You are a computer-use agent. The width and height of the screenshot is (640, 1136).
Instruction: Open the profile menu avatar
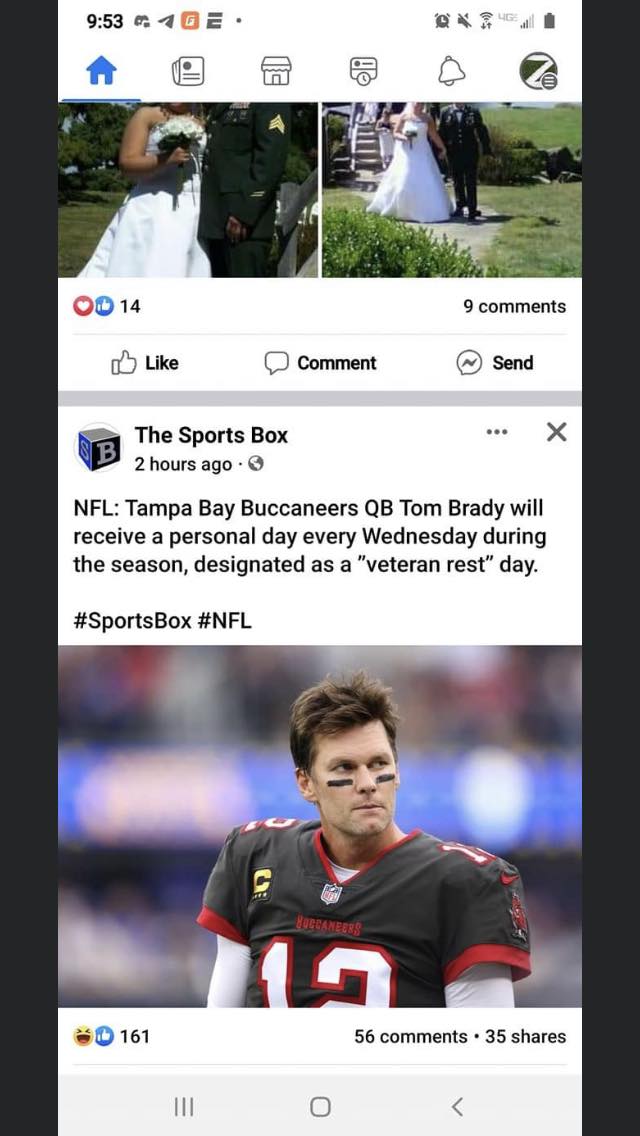point(539,72)
